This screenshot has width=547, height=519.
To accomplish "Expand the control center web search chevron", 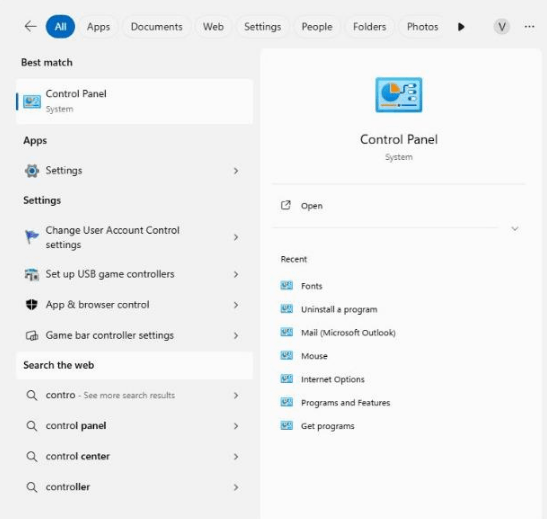I will (236, 457).
